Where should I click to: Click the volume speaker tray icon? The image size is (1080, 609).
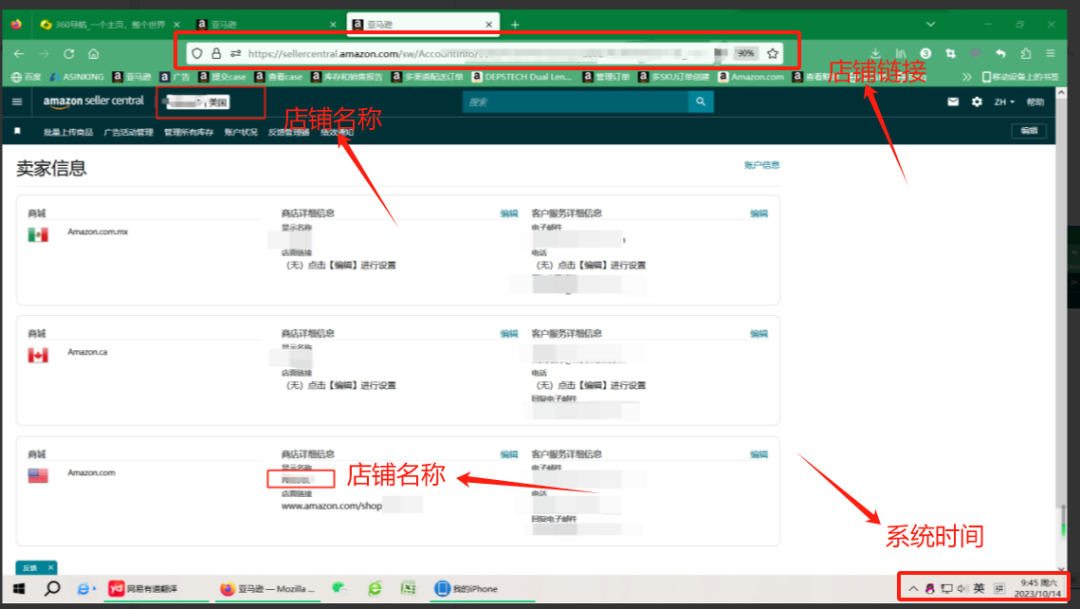click(x=962, y=588)
